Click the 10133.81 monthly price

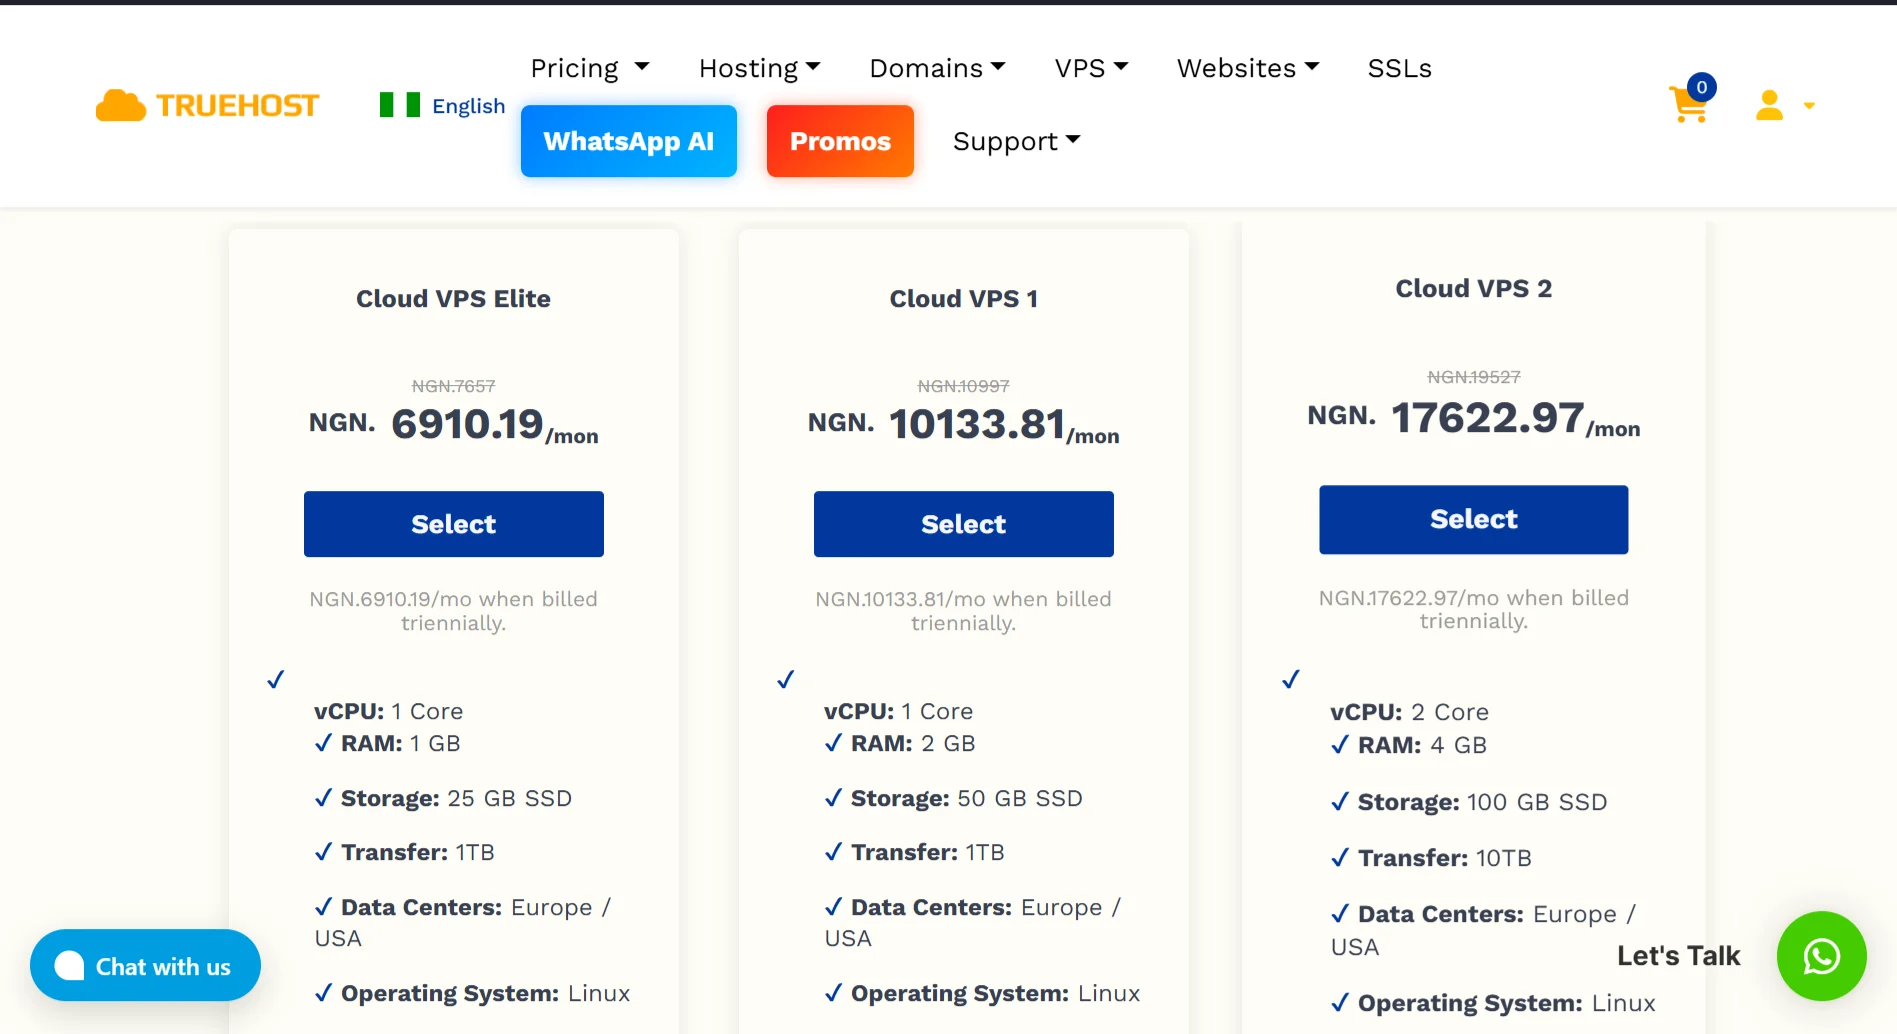pos(977,424)
